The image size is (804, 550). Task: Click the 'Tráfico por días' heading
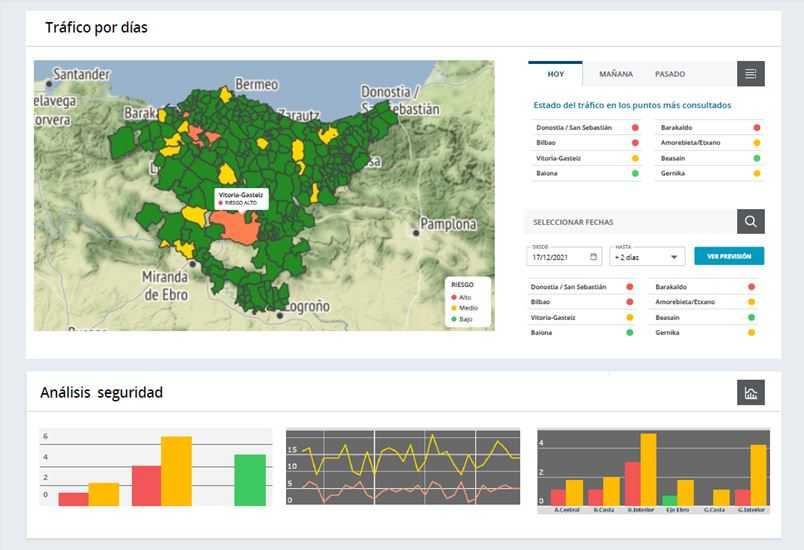pyautogui.click(x=96, y=28)
